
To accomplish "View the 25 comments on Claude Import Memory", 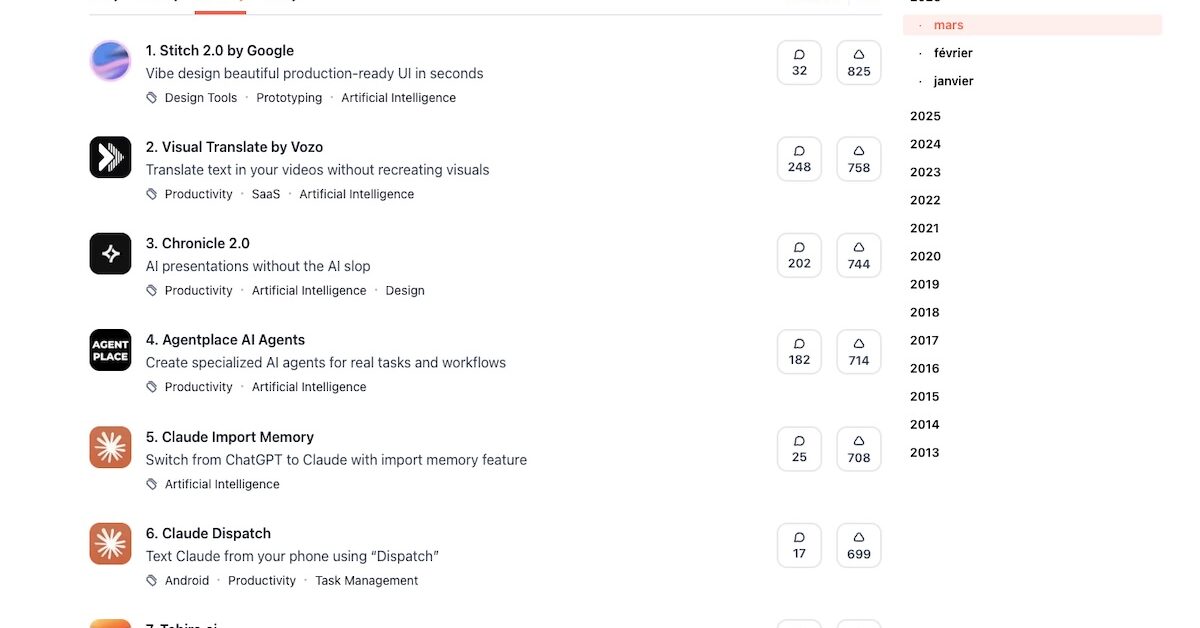I will (x=799, y=448).
